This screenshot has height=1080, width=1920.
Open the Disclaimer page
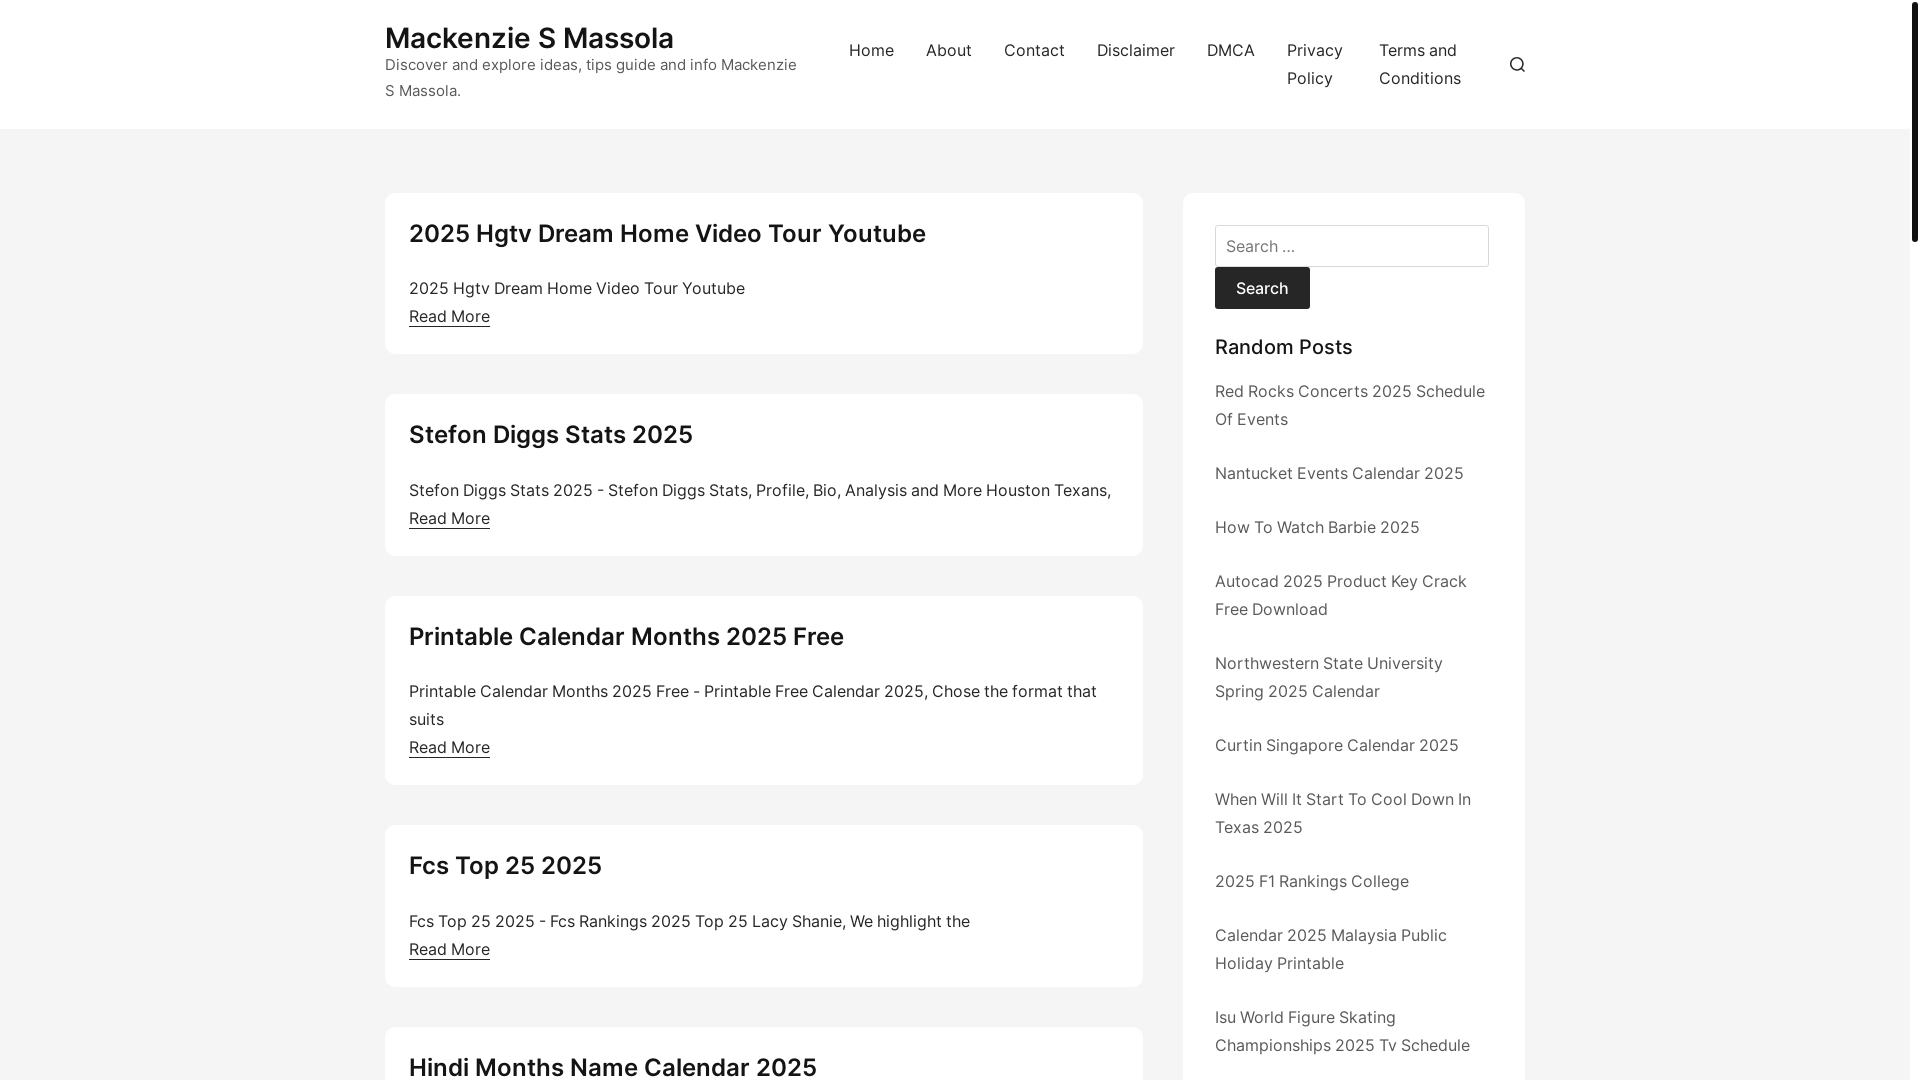coord(1135,50)
